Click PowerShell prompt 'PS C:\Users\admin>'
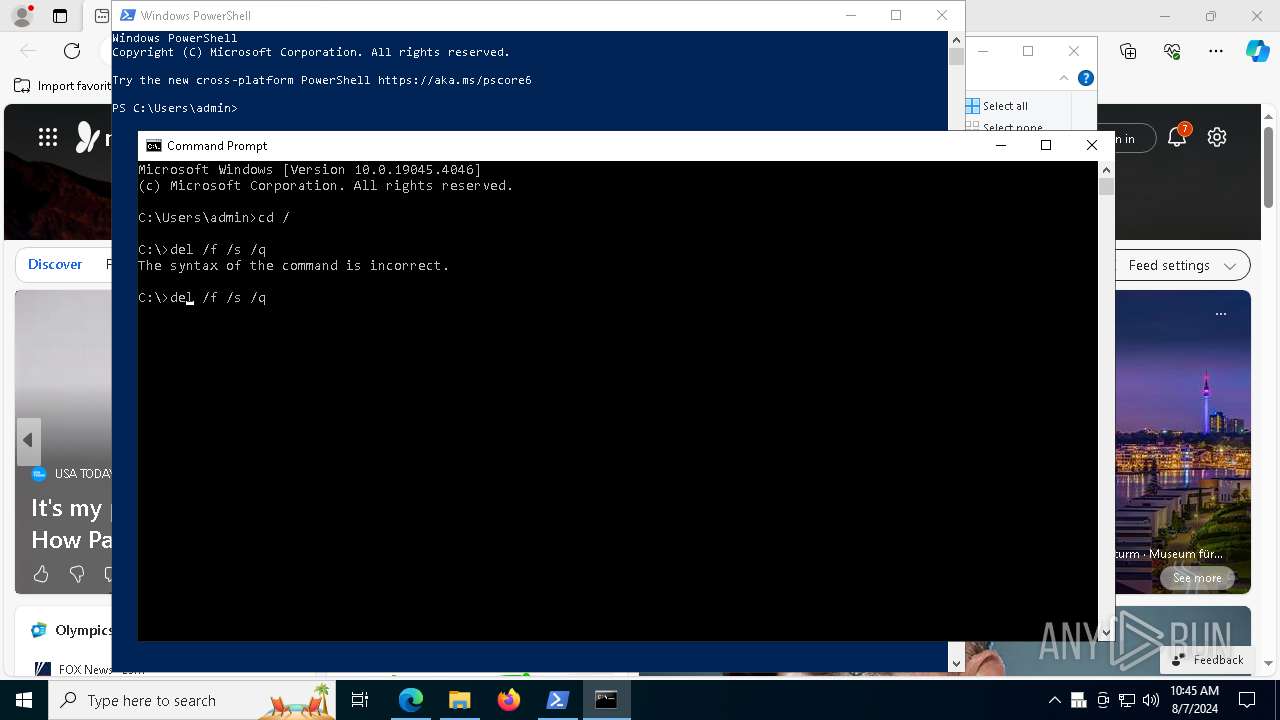 pos(175,108)
